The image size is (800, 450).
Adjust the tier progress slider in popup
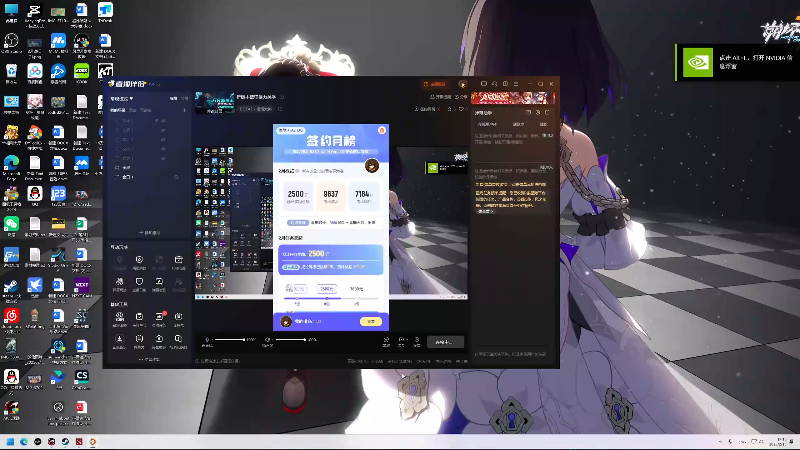point(331,298)
